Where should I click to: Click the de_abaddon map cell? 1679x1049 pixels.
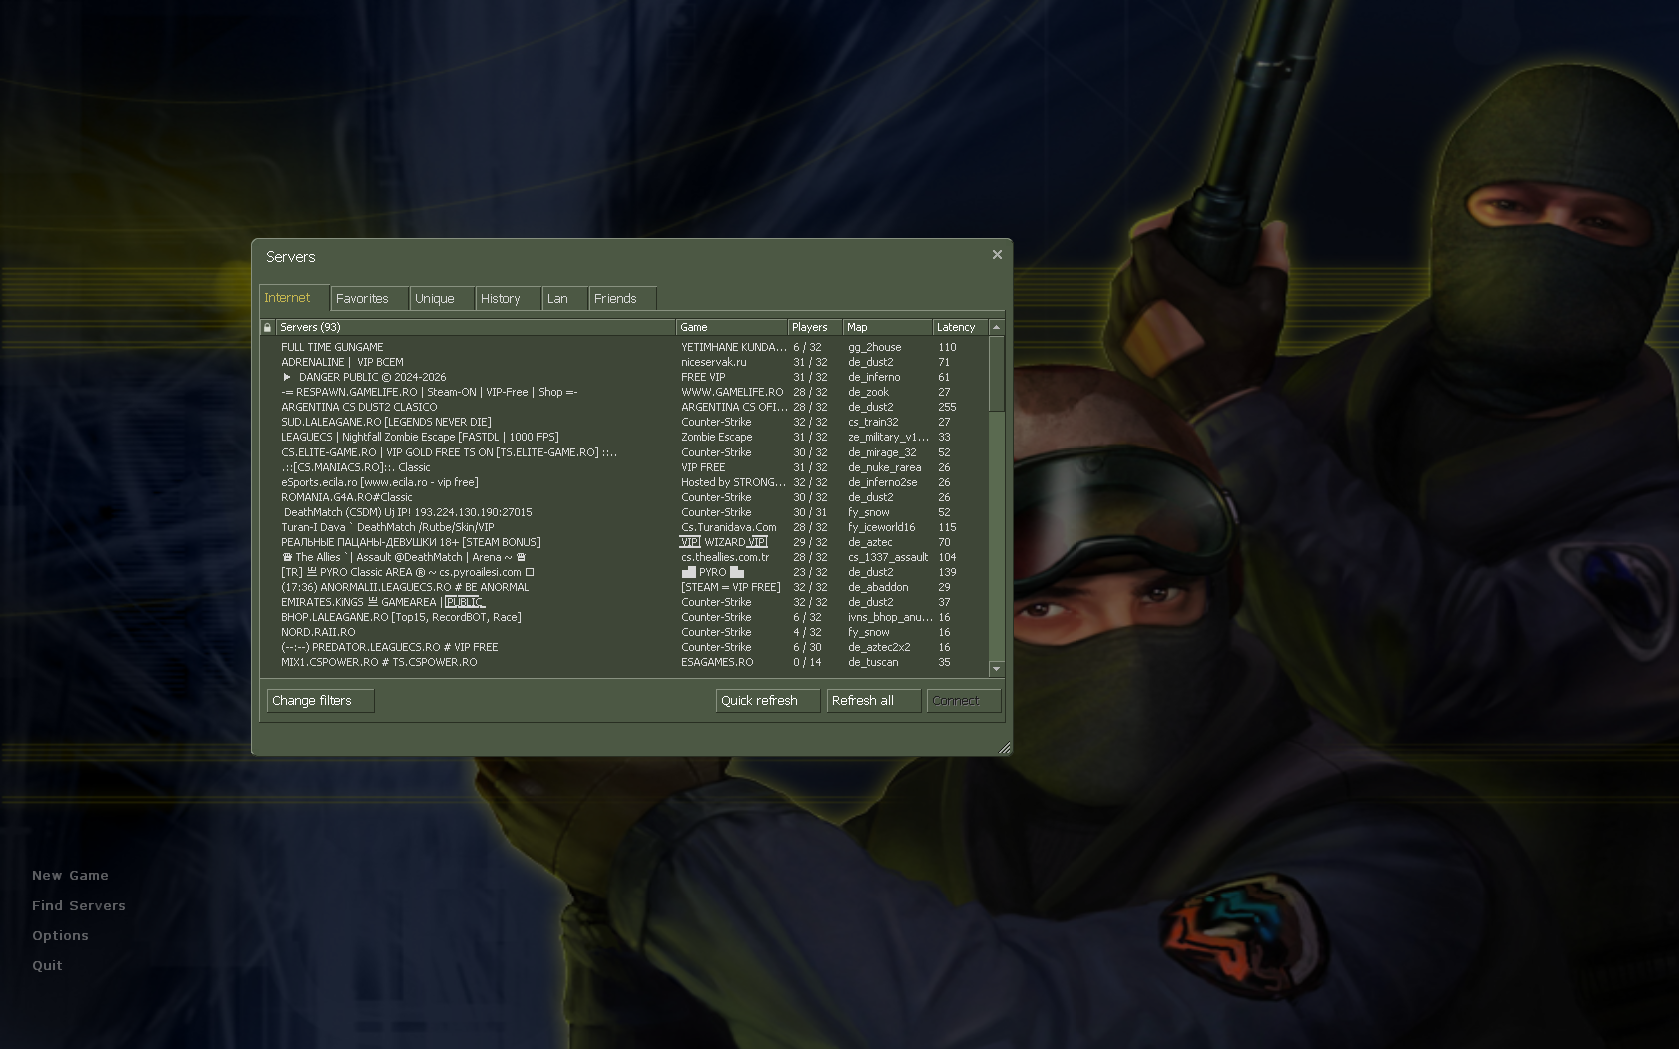(878, 587)
